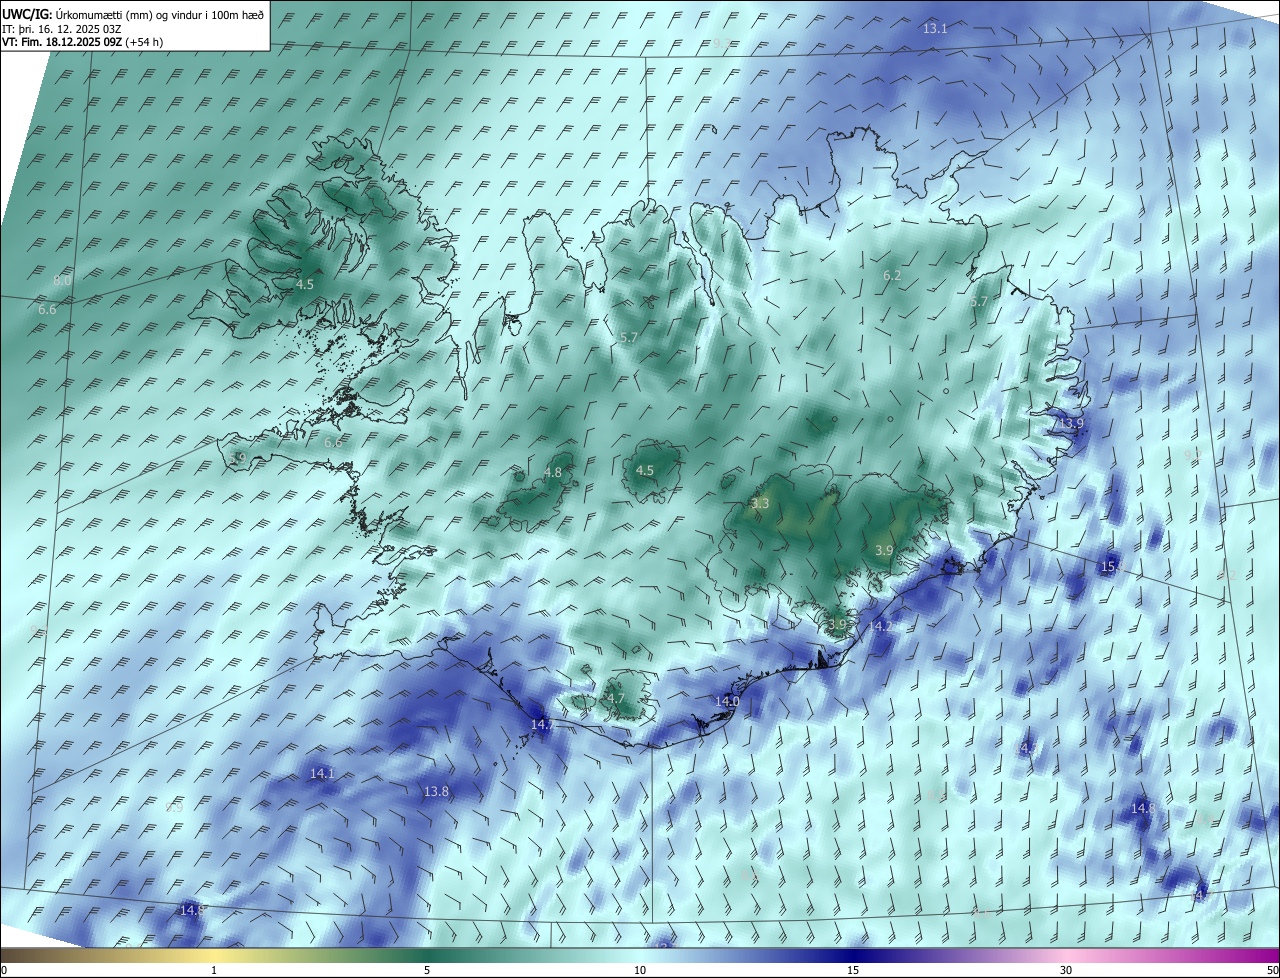Click the 14.7 value near the southwest shoreline

(542, 724)
